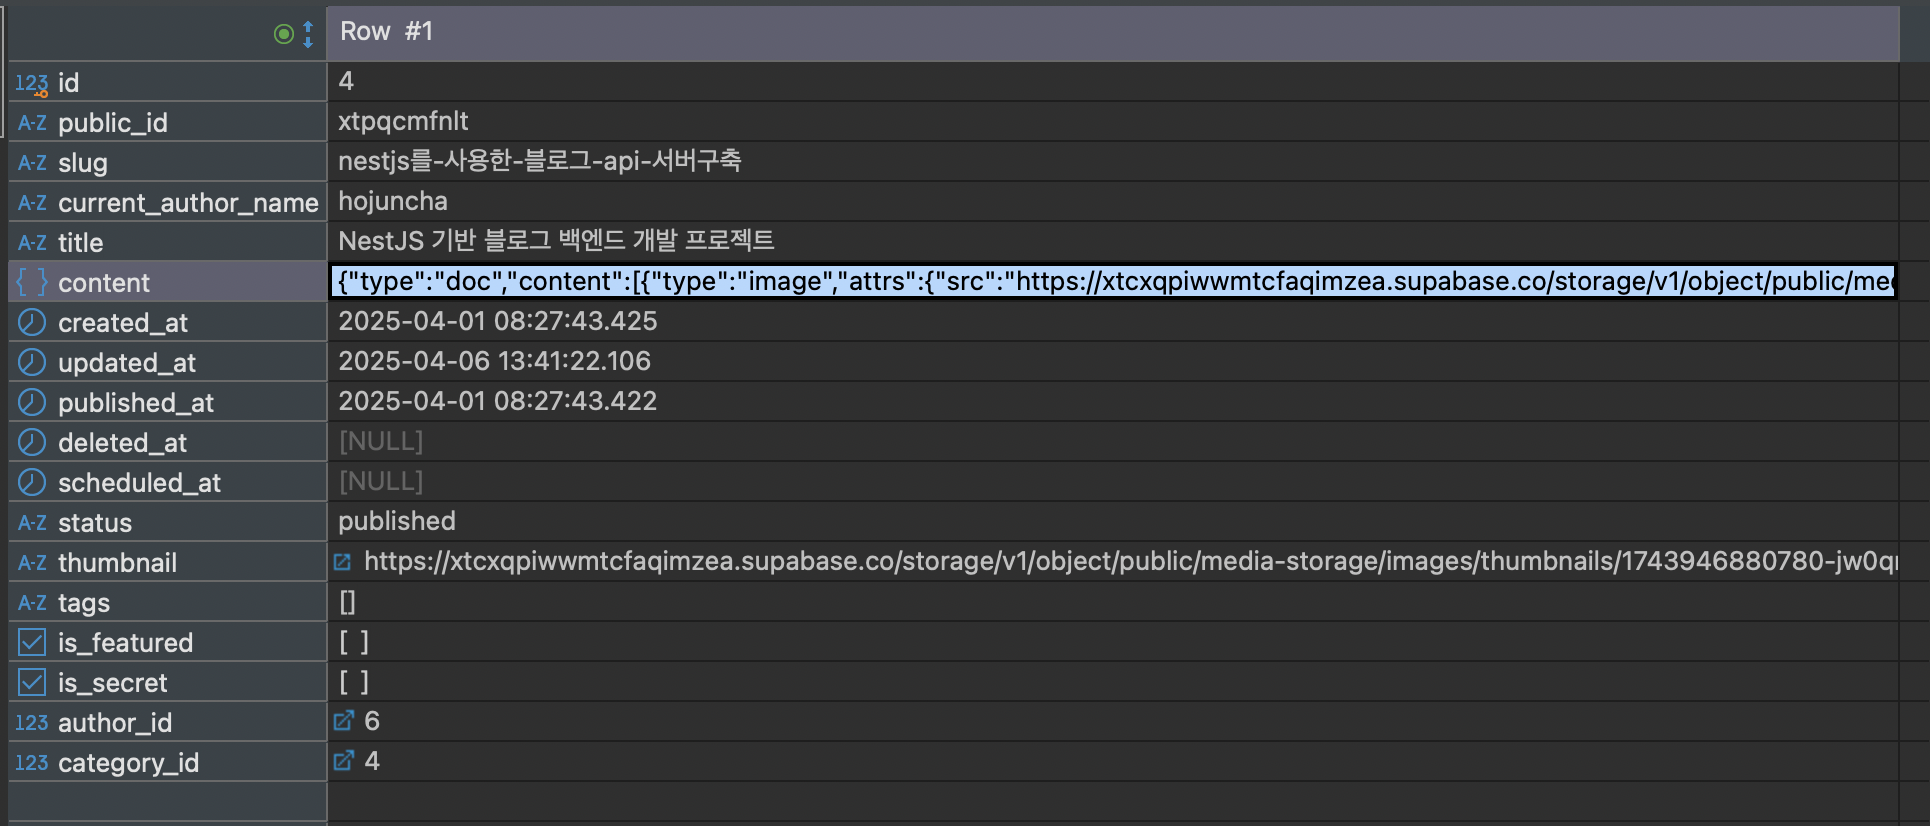Toggle the is_featured value checkbox

tap(354, 642)
